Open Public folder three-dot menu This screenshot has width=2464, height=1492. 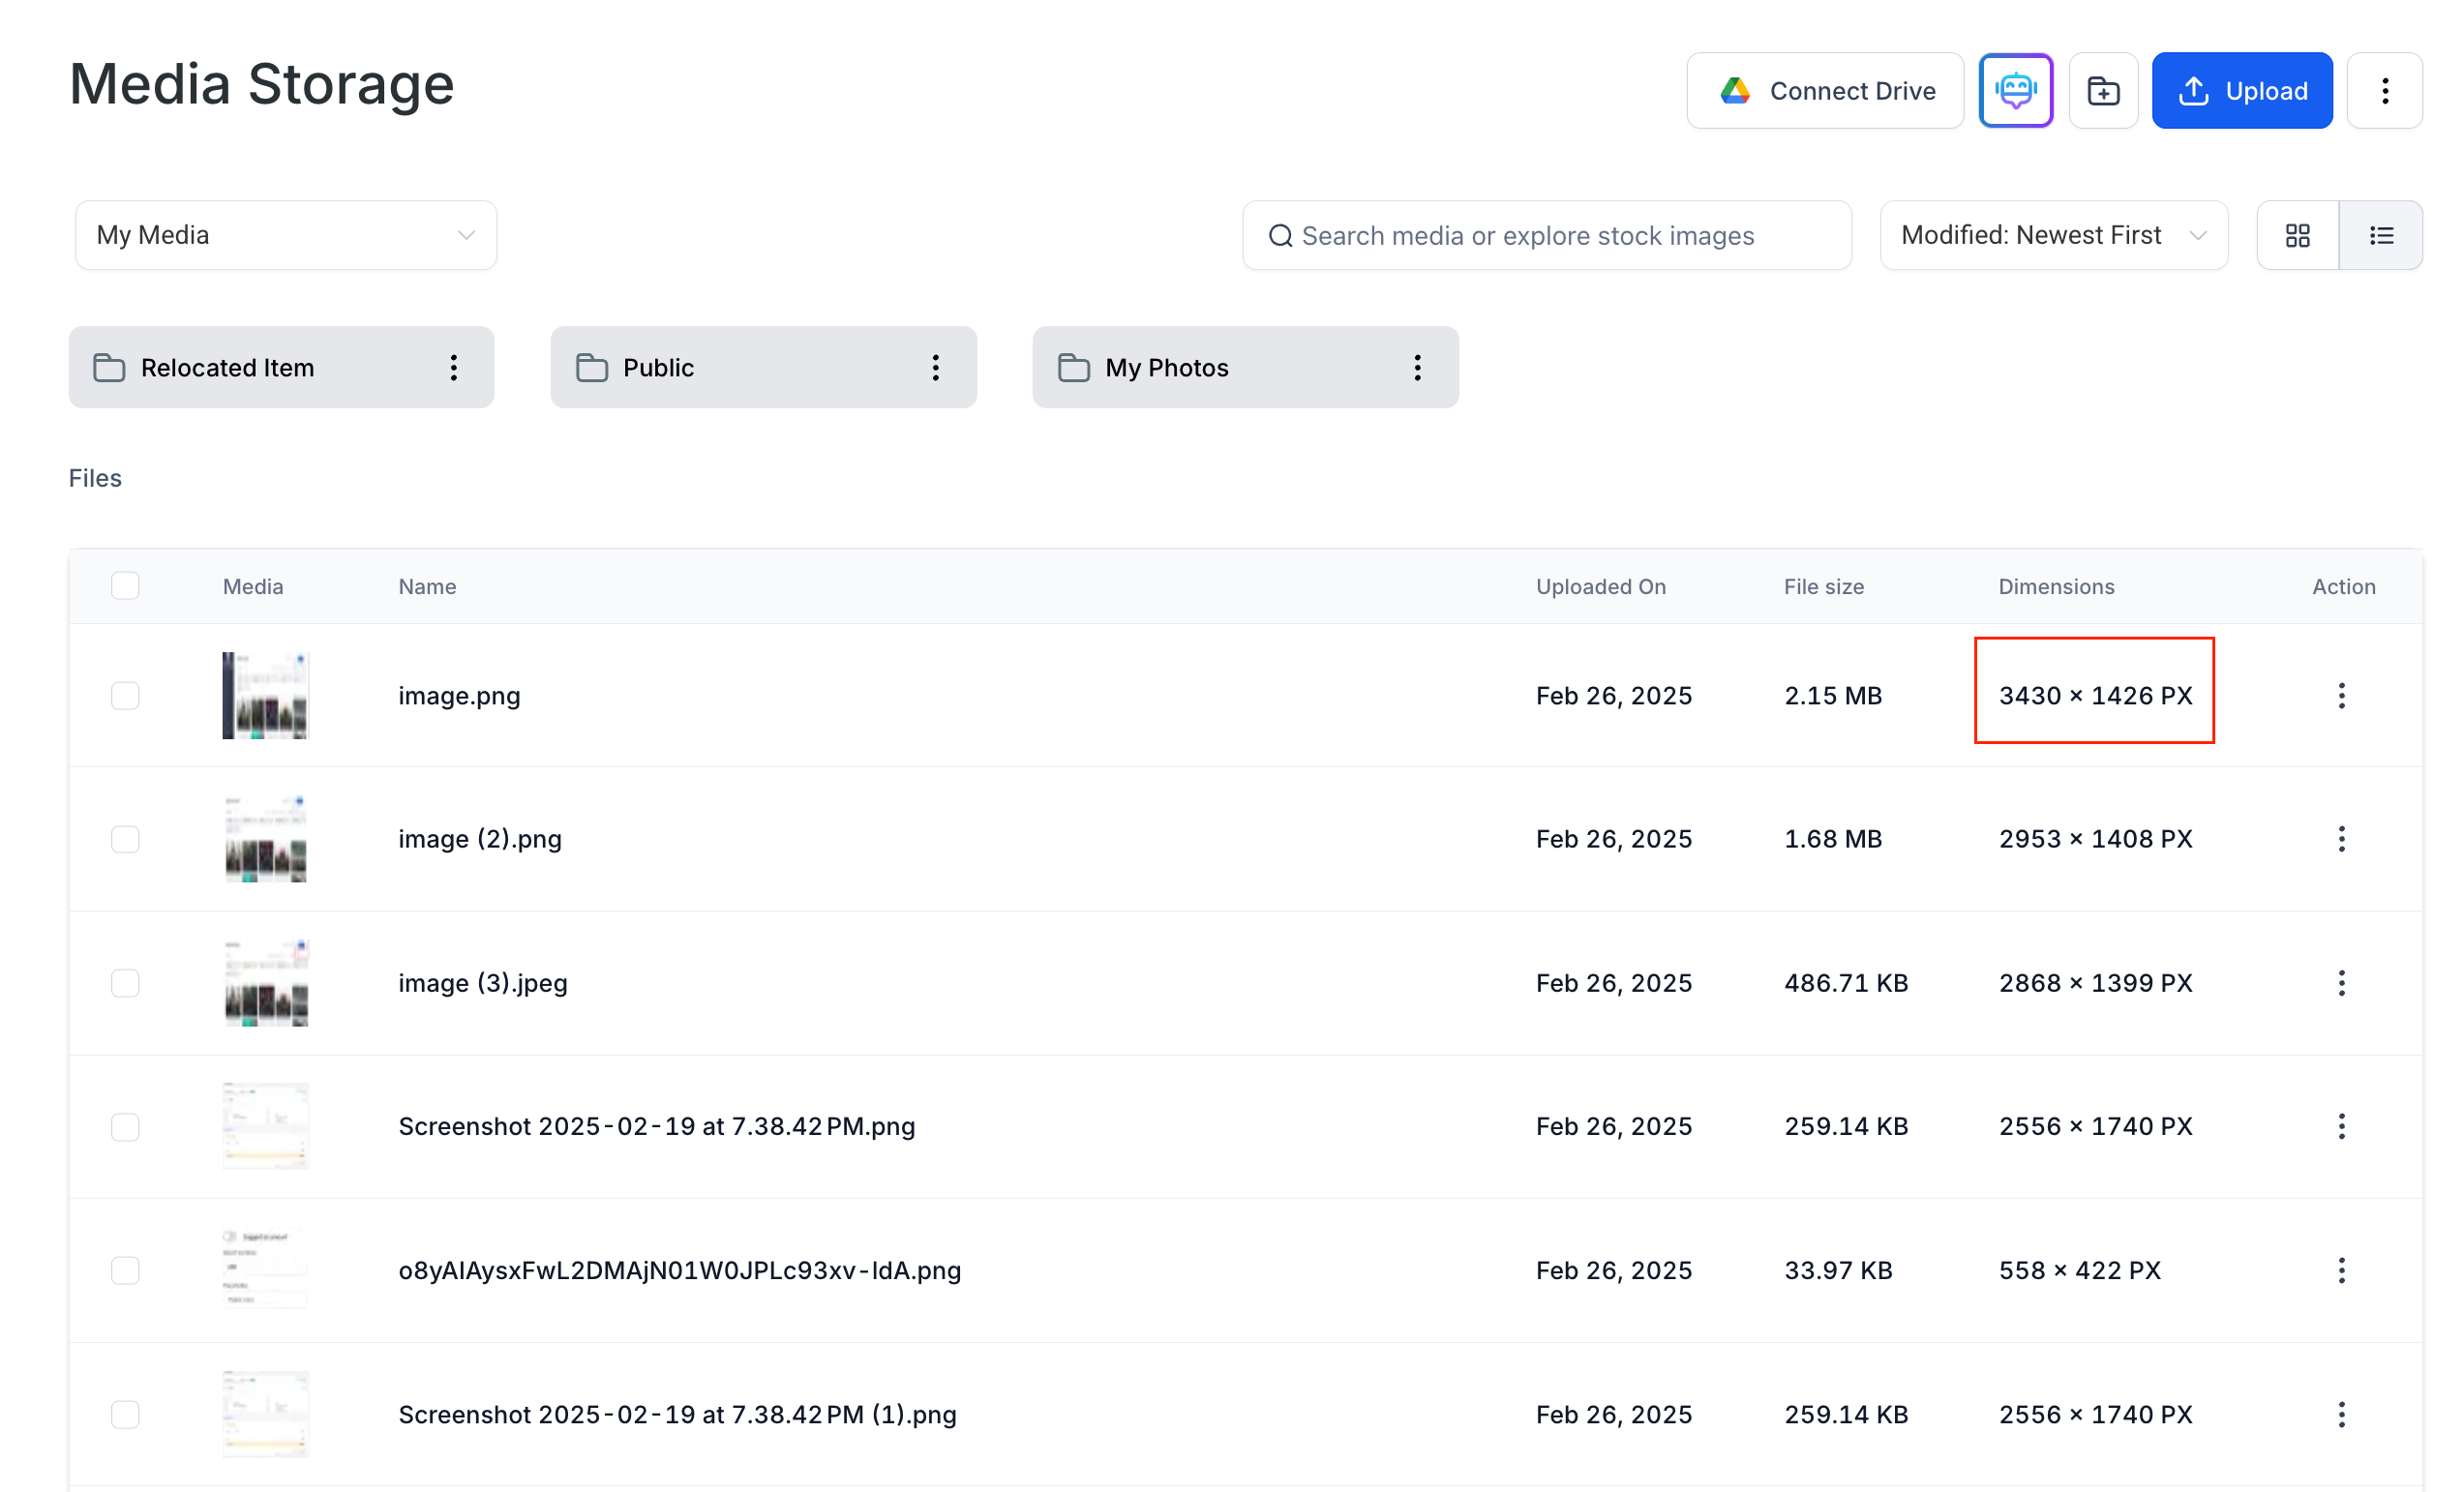pos(935,368)
